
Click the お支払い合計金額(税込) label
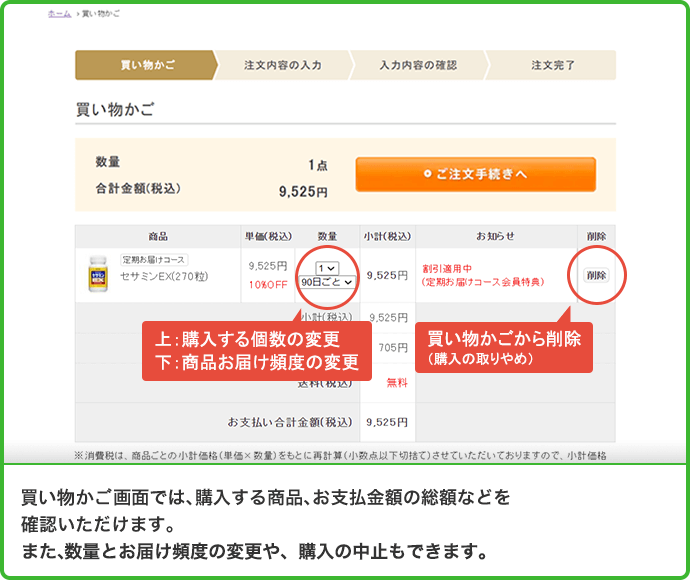click(290, 422)
